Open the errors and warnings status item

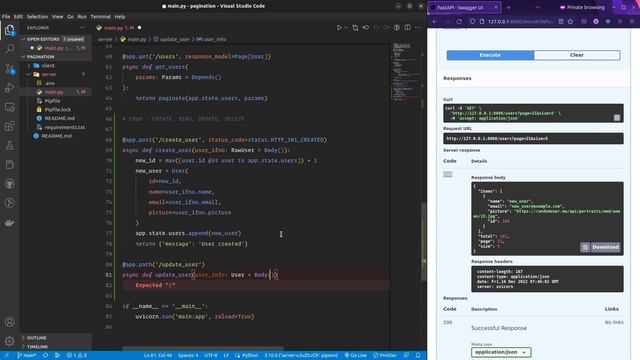(77, 356)
